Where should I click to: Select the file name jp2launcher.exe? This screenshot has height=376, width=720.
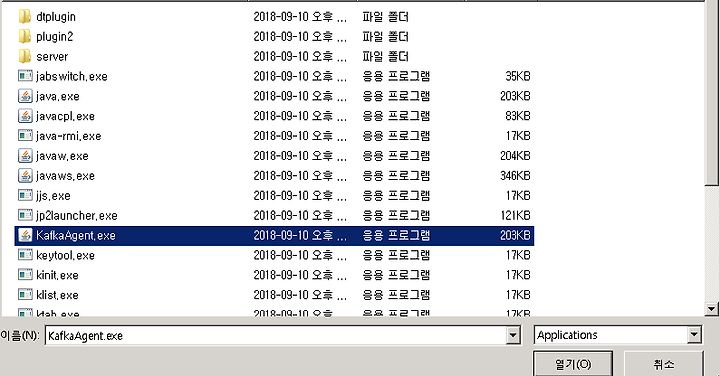tap(77, 216)
